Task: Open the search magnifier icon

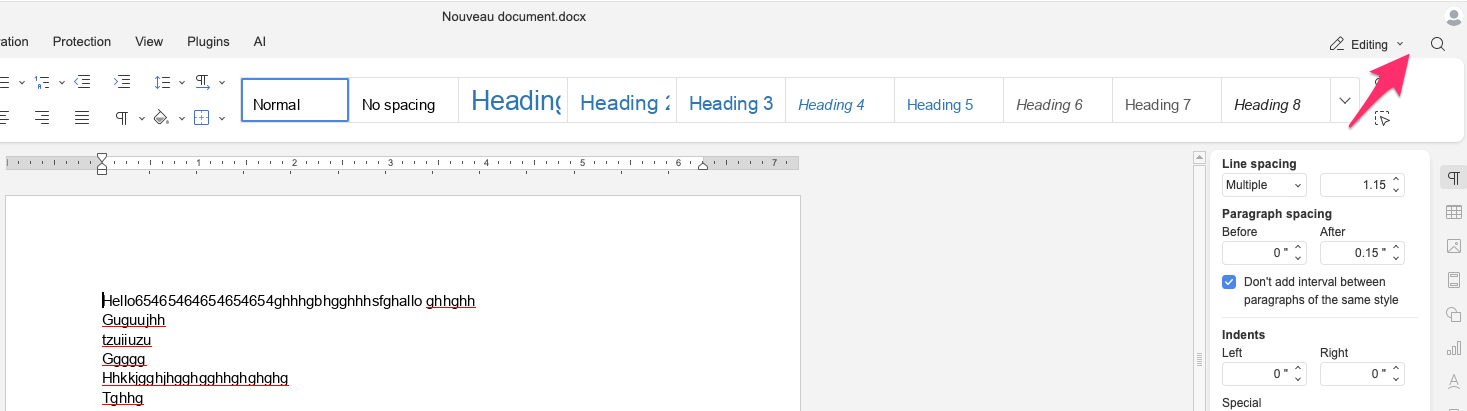Action: point(1438,44)
